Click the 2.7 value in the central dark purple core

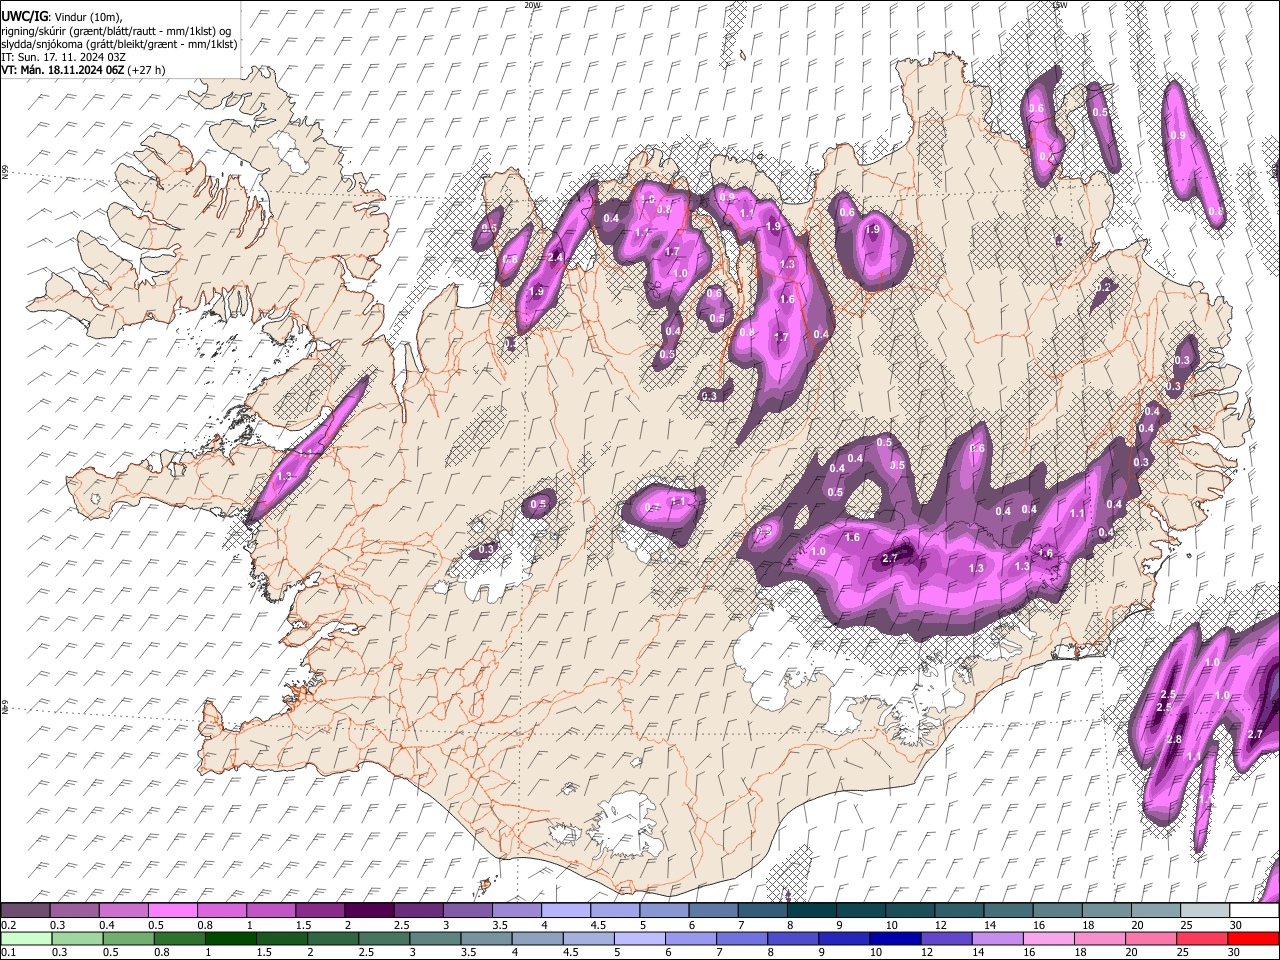pos(892,558)
